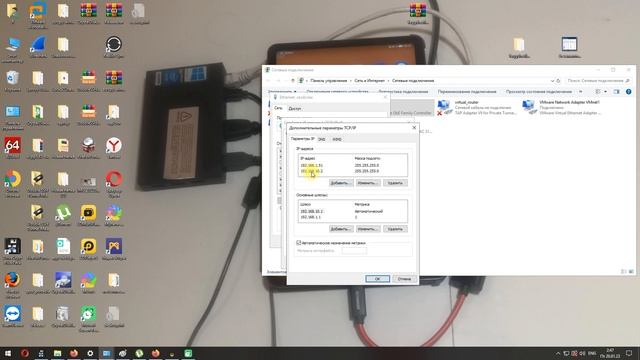Toggle automatic metric assignment checkbox
640x360 pixels.
299,242
